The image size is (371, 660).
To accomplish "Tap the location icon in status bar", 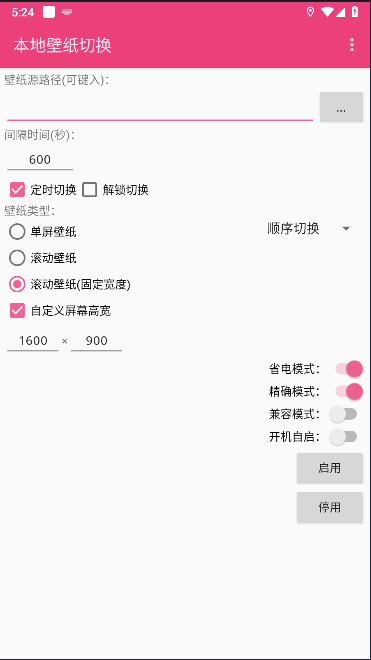I will point(310,12).
